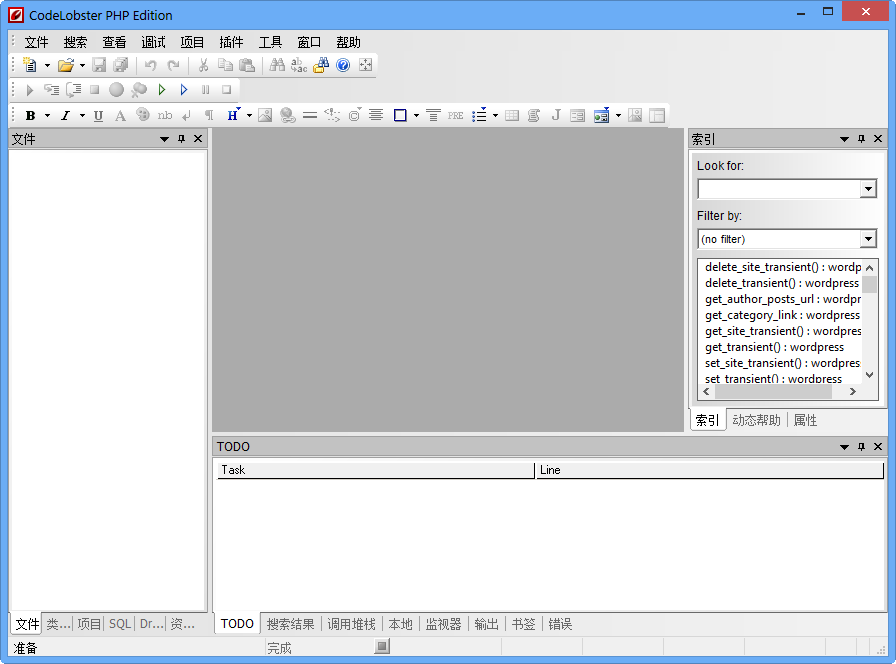Viewport: 896px width, 664px height.
Task: Click the horizontal rule icon
Action: click(310, 115)
